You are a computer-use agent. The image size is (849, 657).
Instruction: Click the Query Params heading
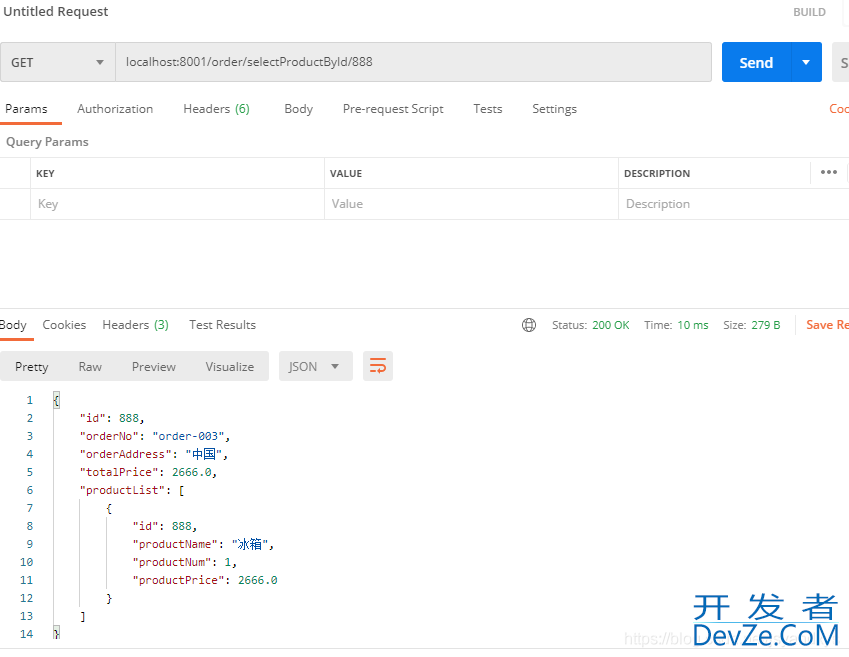click(x=47, y=142)
